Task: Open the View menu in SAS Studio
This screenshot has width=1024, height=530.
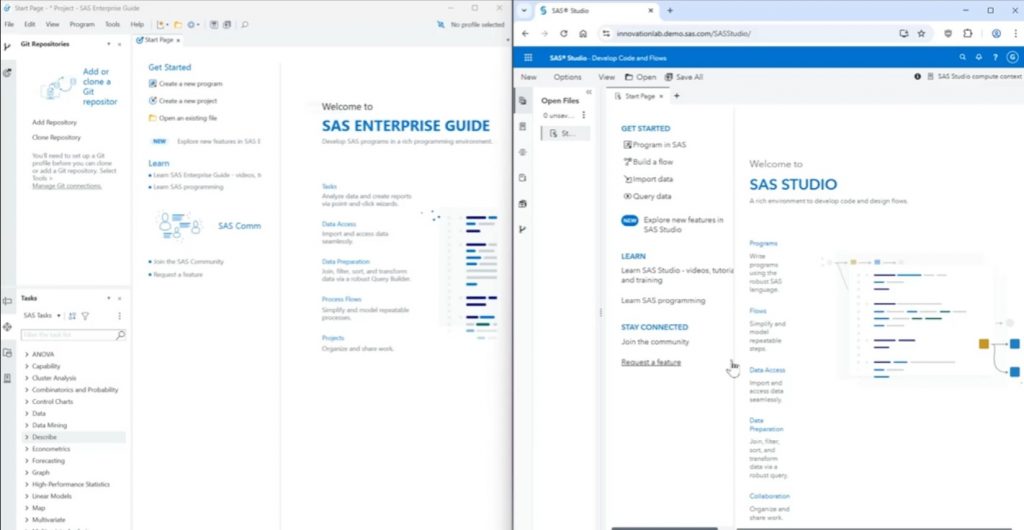Action: (x=607, y=77)
